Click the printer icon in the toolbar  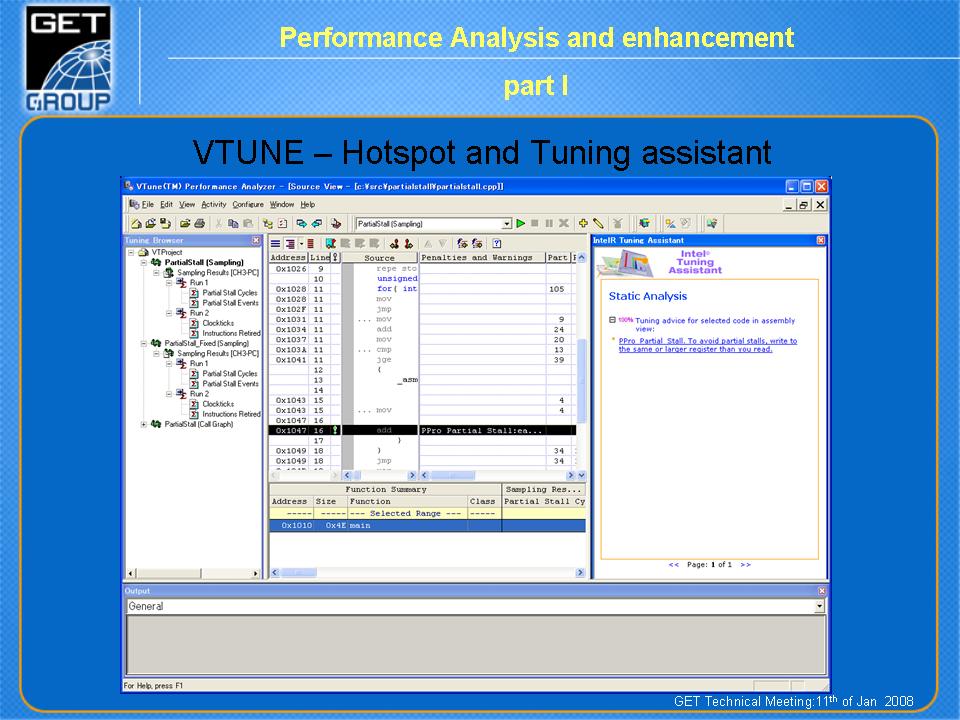(199, 223)
